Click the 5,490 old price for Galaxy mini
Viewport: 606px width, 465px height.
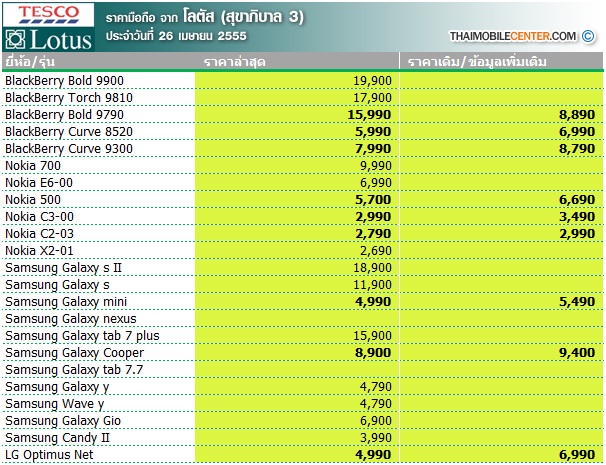[x=577, y=302]
